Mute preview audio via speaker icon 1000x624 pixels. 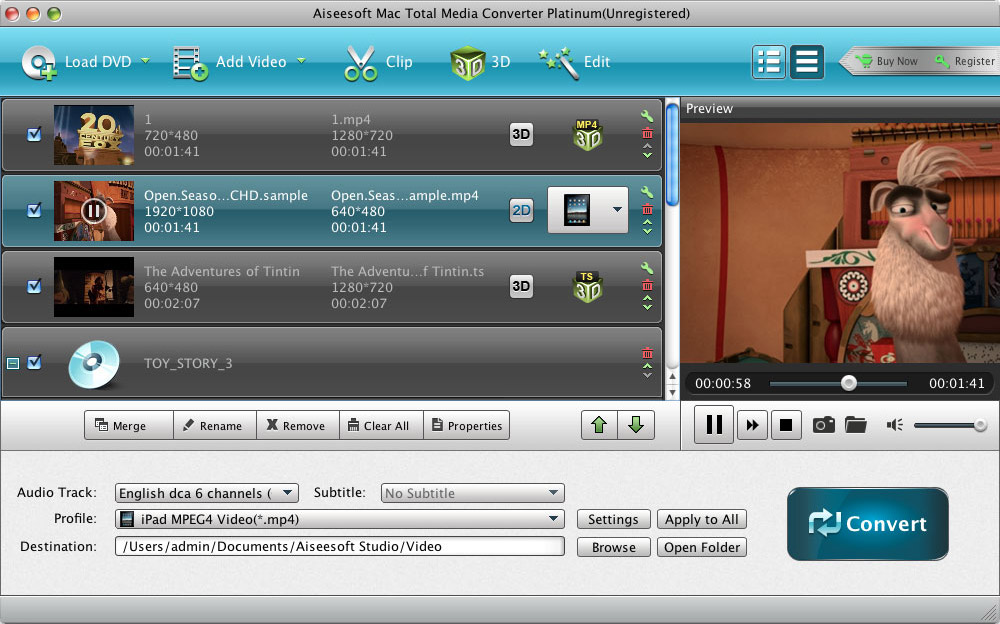893,424
